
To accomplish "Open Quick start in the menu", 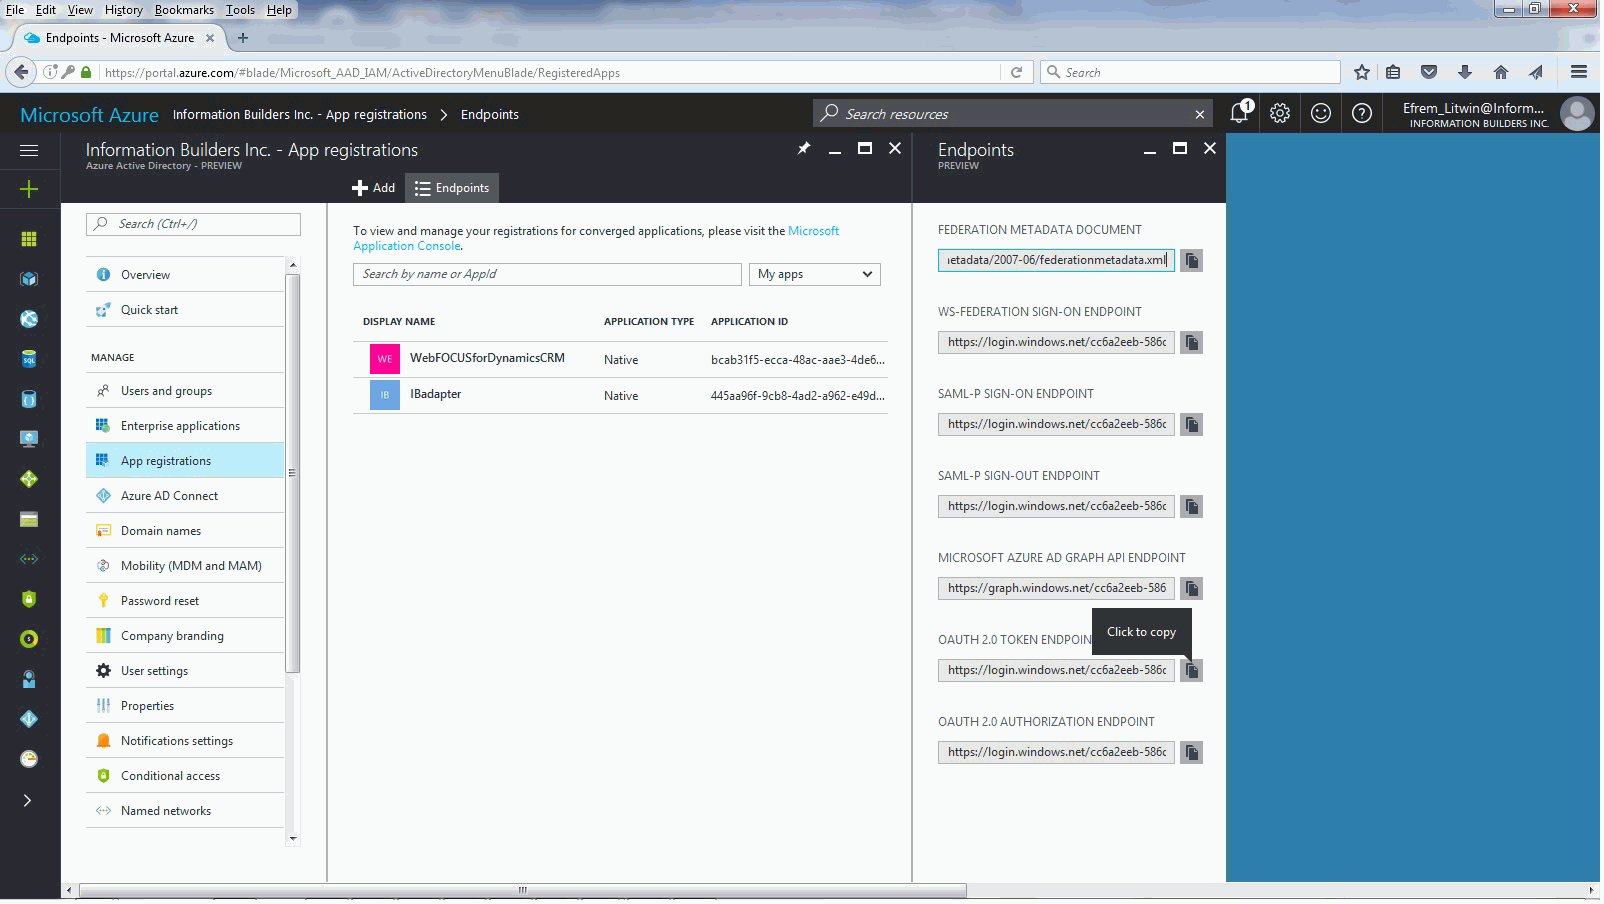I will [185, 310].
